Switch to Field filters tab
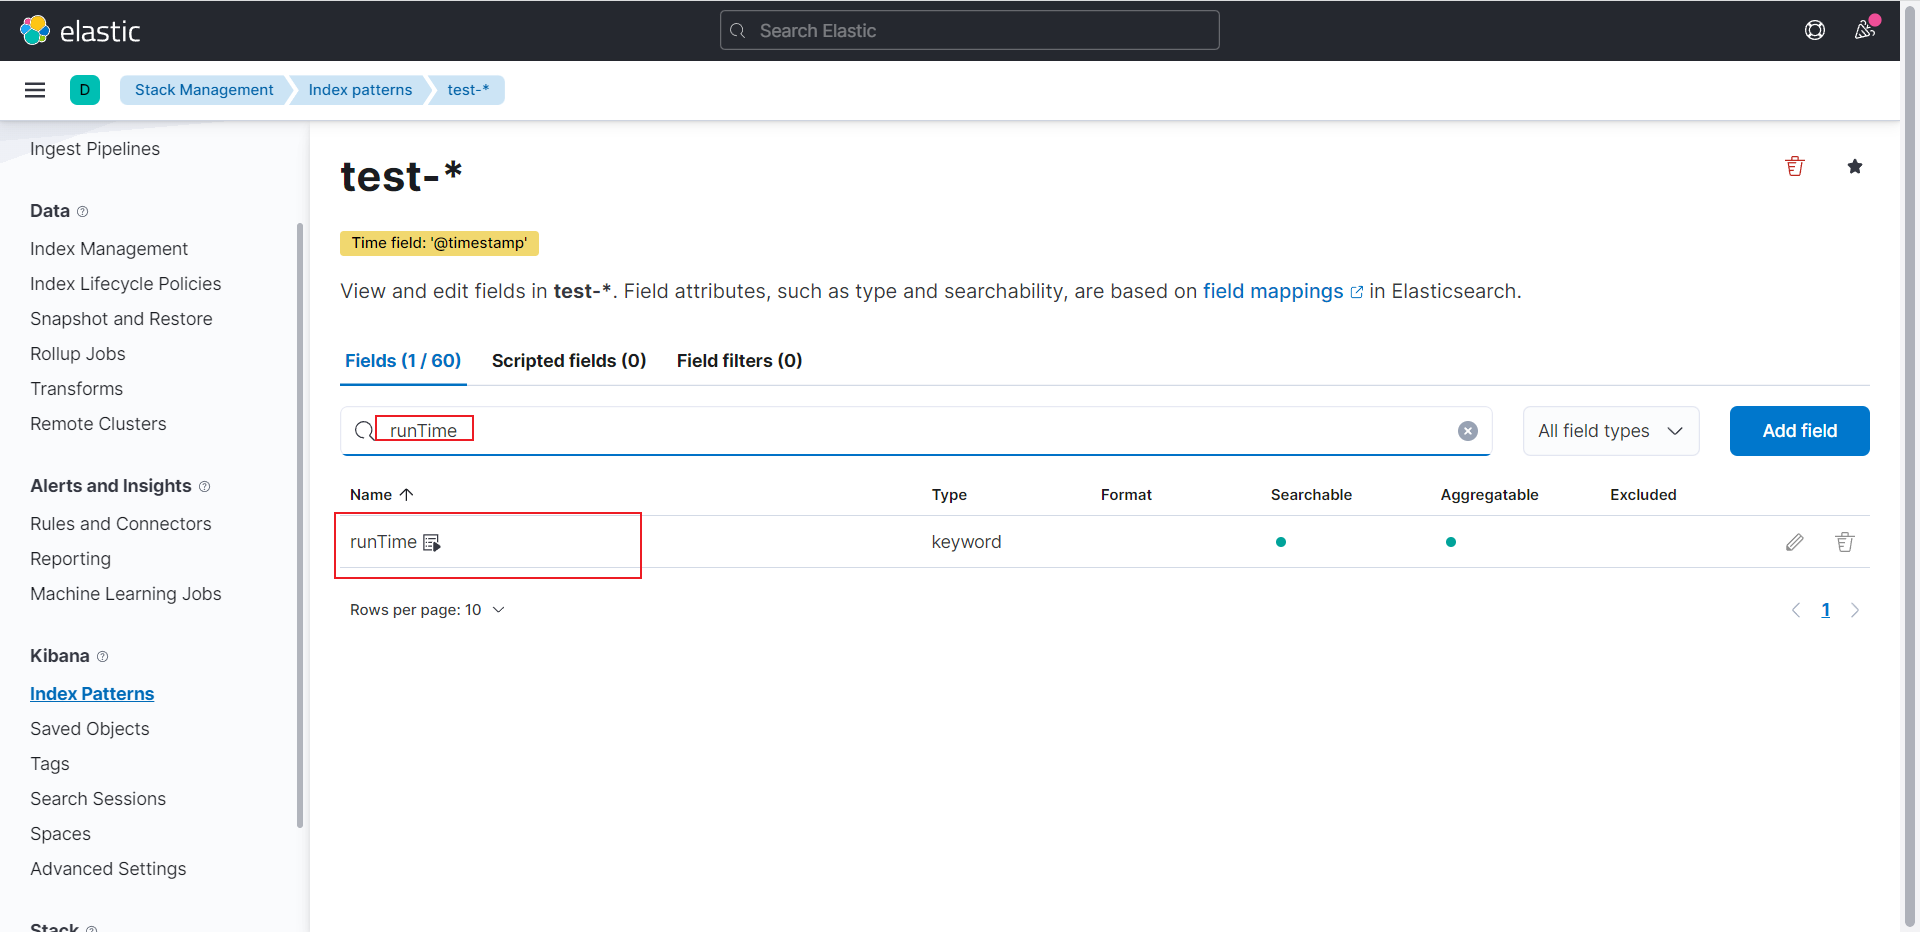1920x932 pixels. point(740,361)
